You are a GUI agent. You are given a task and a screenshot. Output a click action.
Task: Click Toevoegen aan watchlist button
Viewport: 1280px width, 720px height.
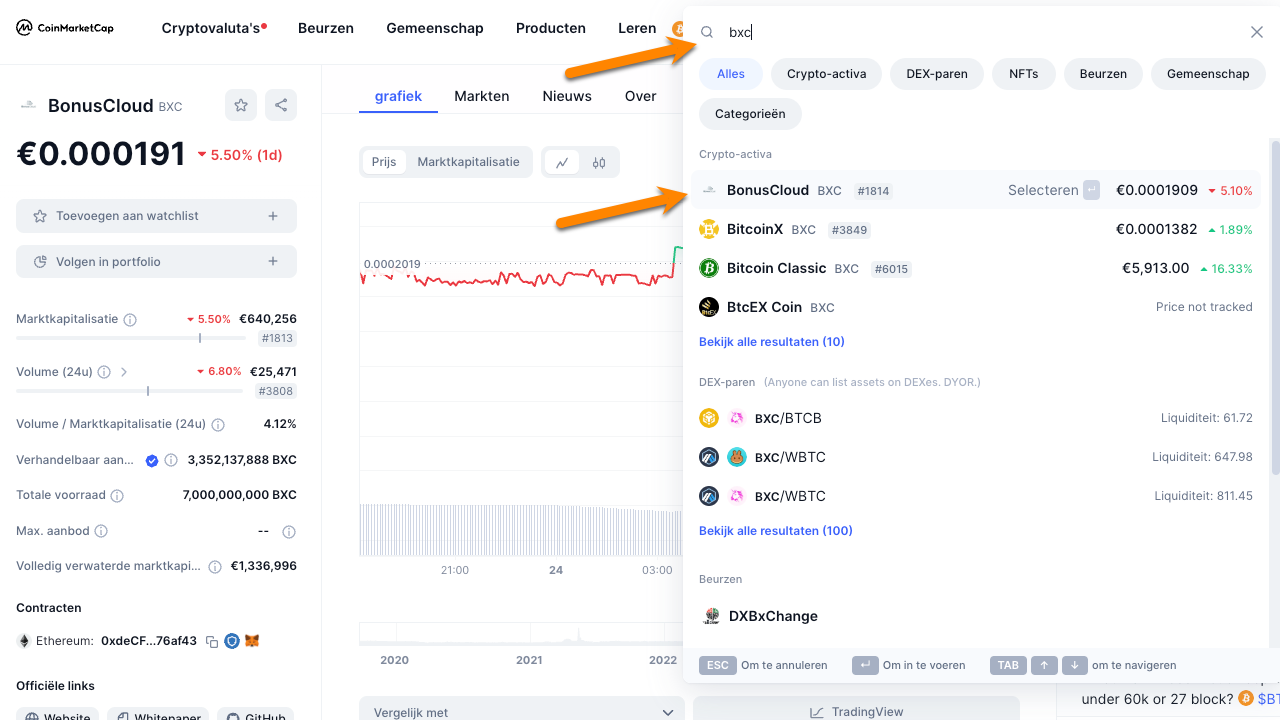point(156,216)
